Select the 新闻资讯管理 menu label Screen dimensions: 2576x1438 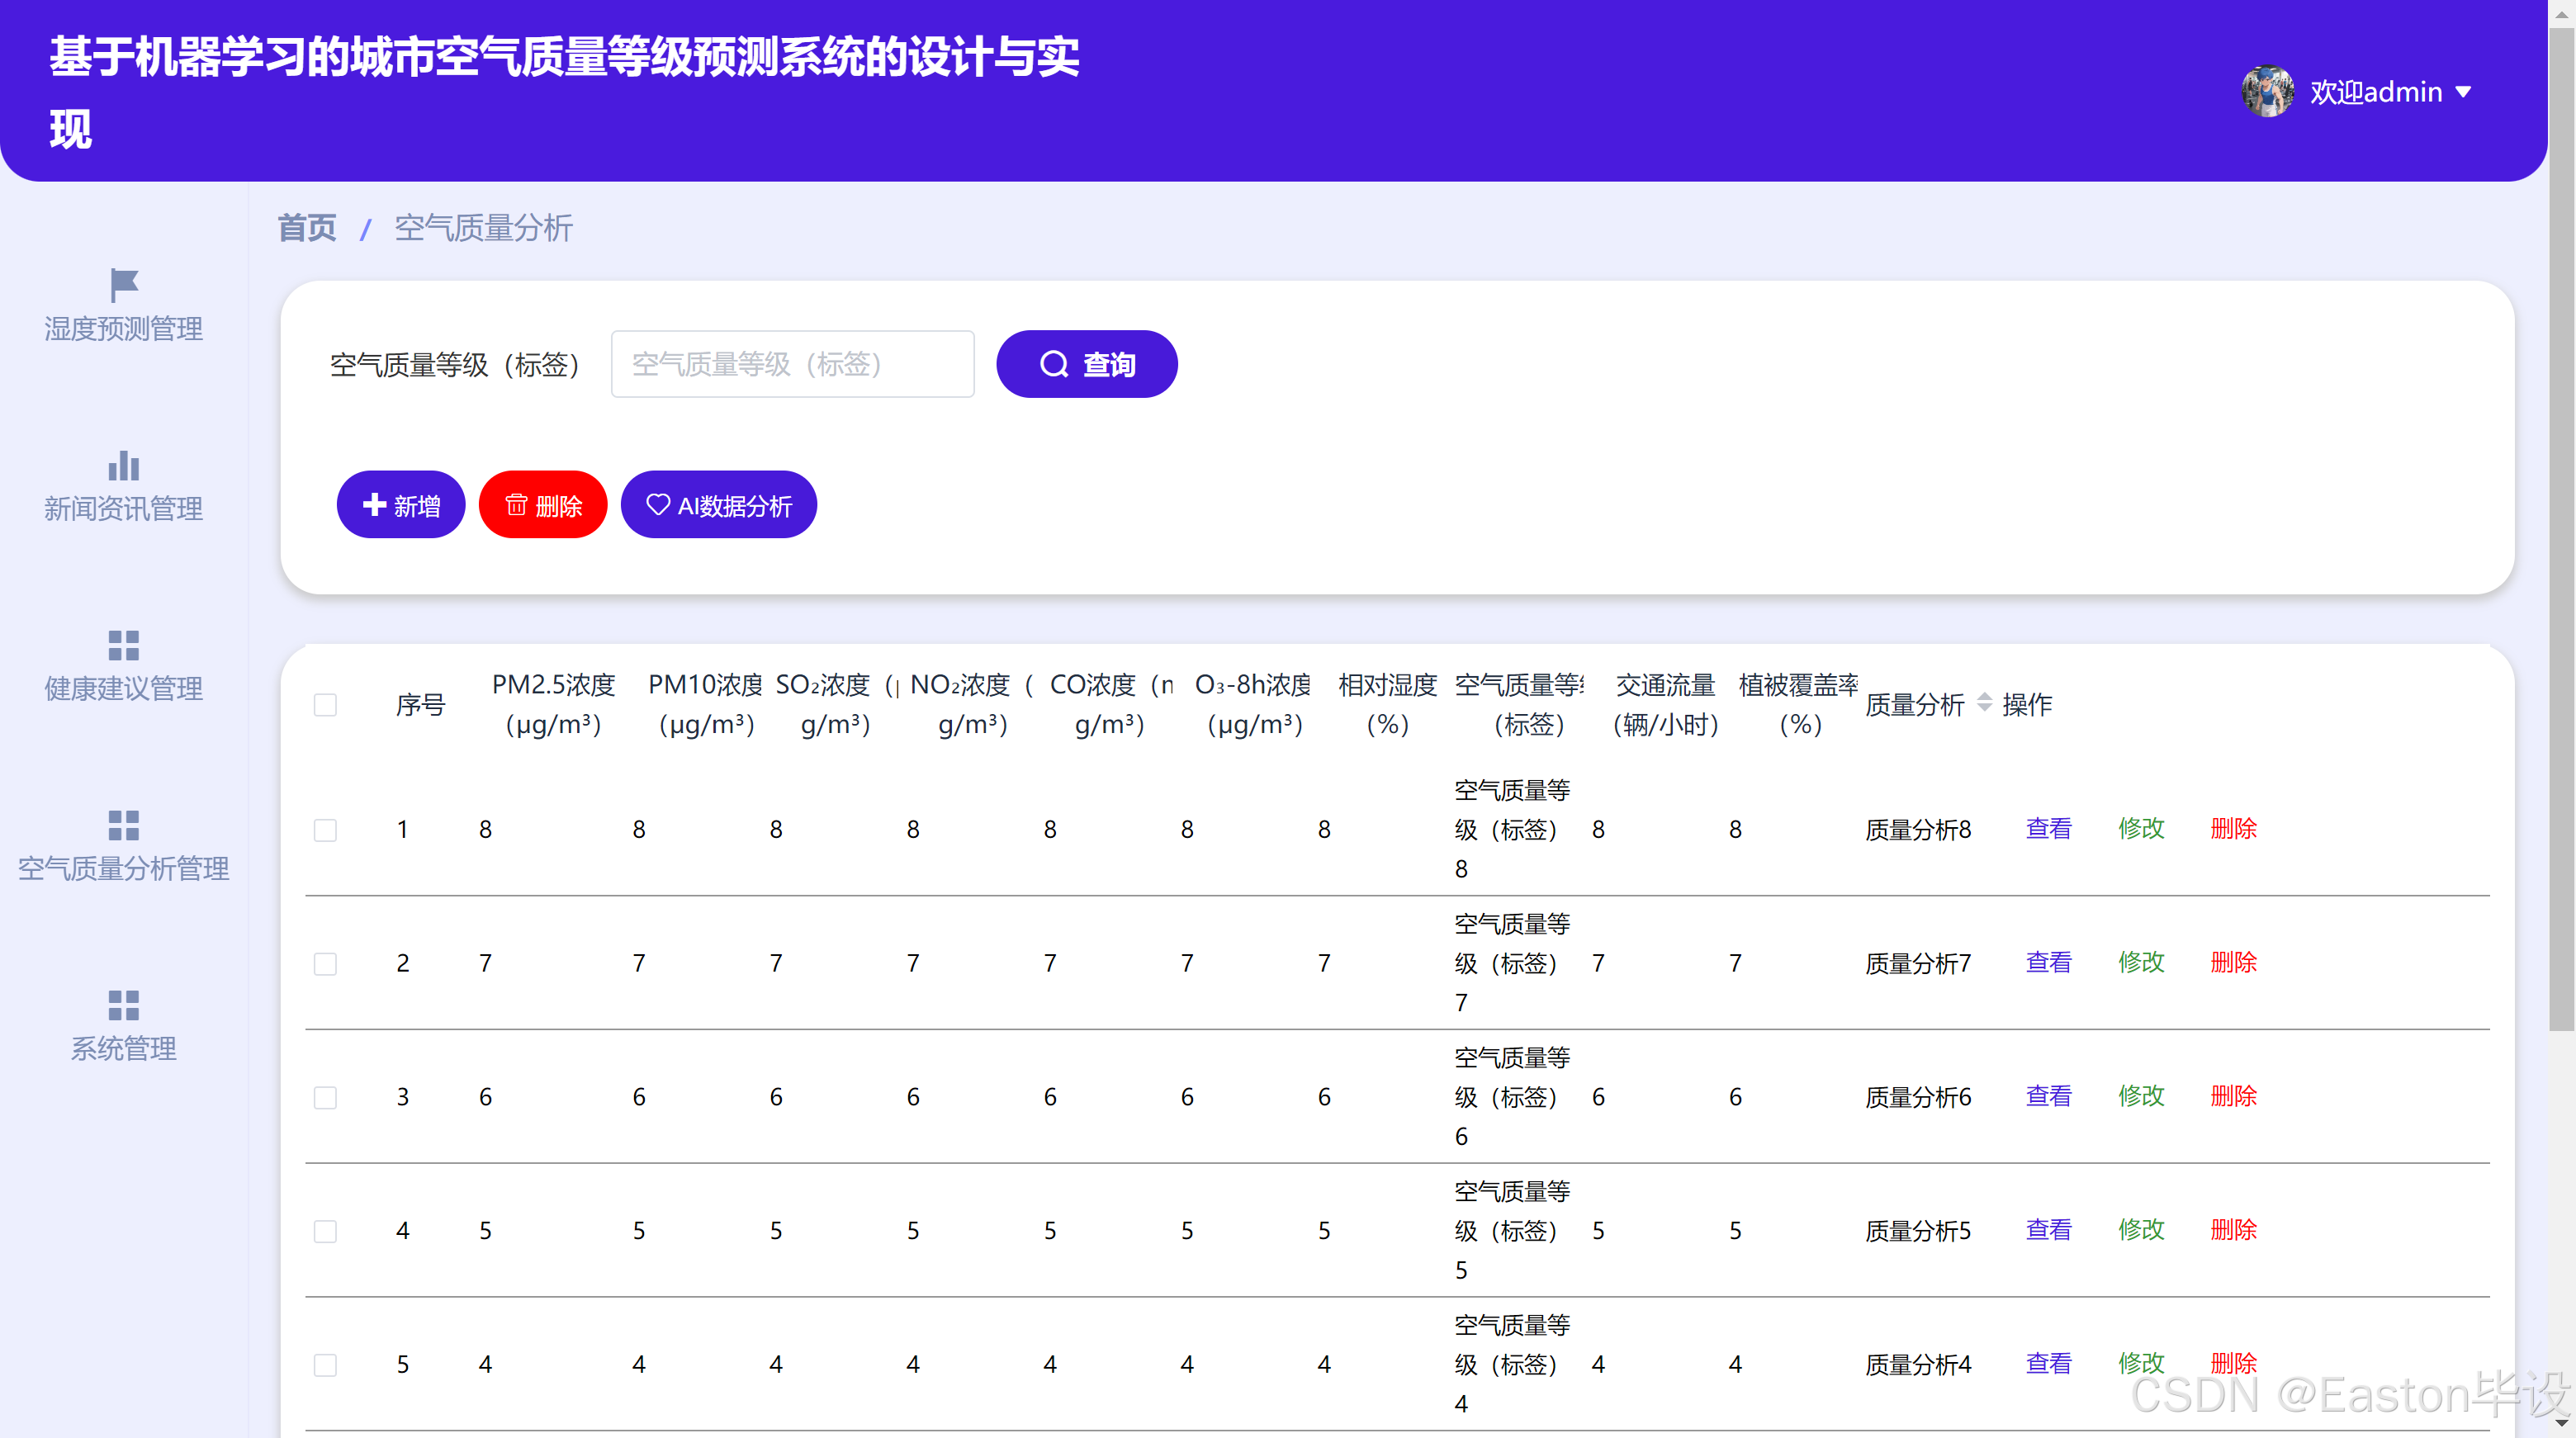(123, 509)
